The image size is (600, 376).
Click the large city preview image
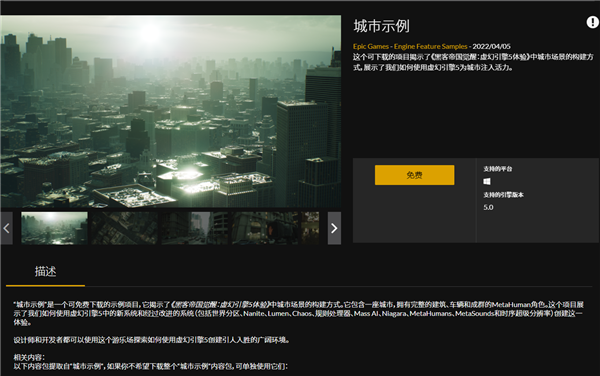[171, 111]
